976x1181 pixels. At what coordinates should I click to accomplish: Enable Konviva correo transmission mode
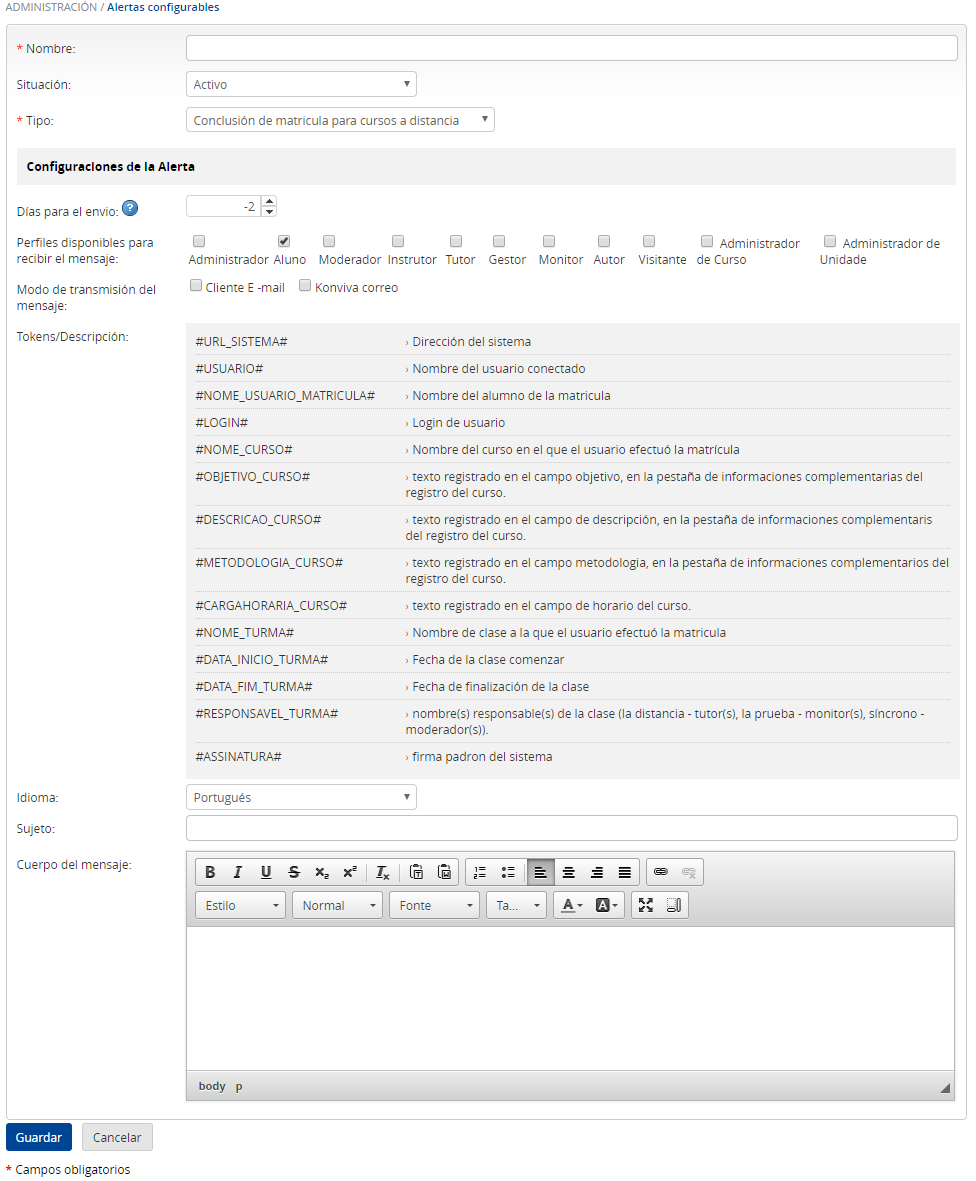[x=305, y=285]
